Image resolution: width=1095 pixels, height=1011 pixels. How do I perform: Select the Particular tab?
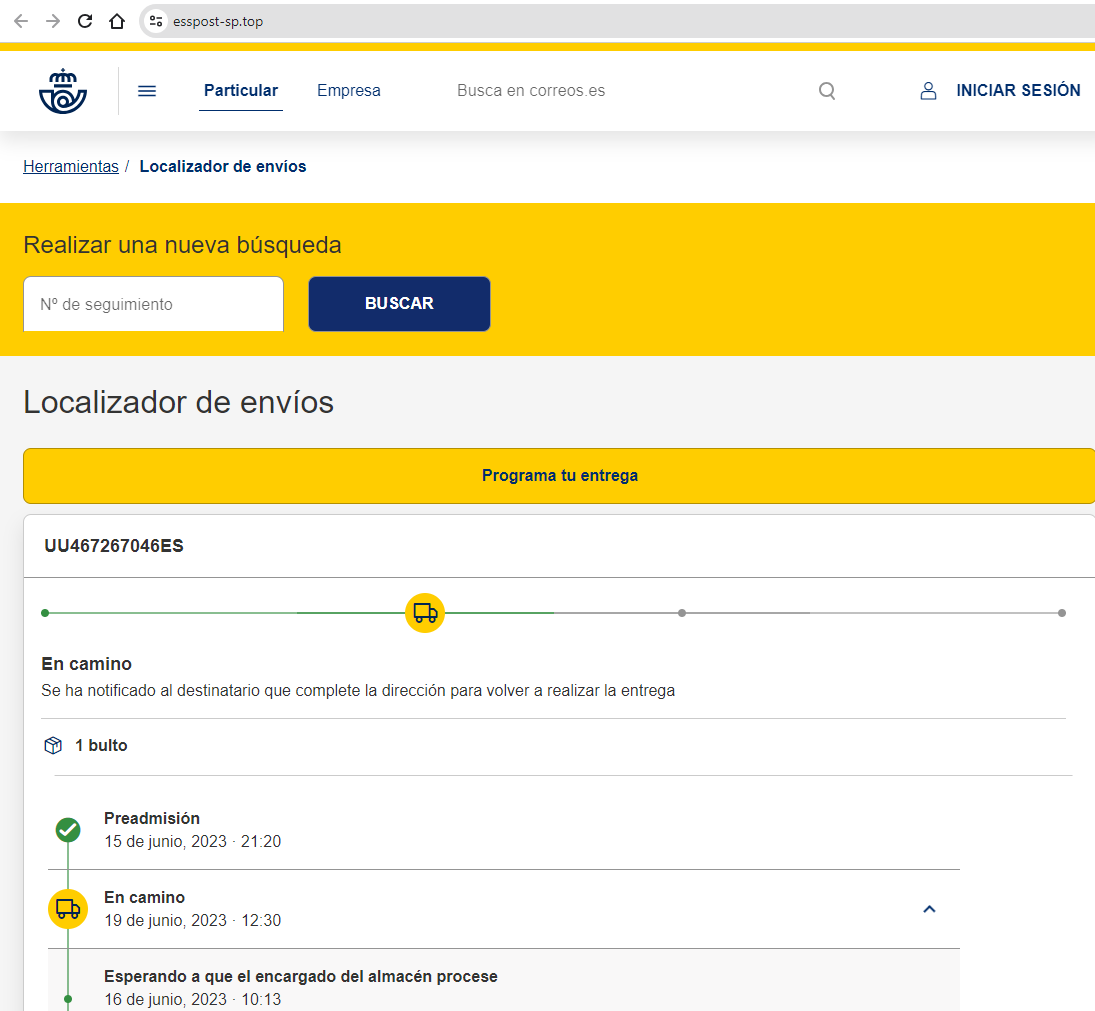tap(241, 91)
